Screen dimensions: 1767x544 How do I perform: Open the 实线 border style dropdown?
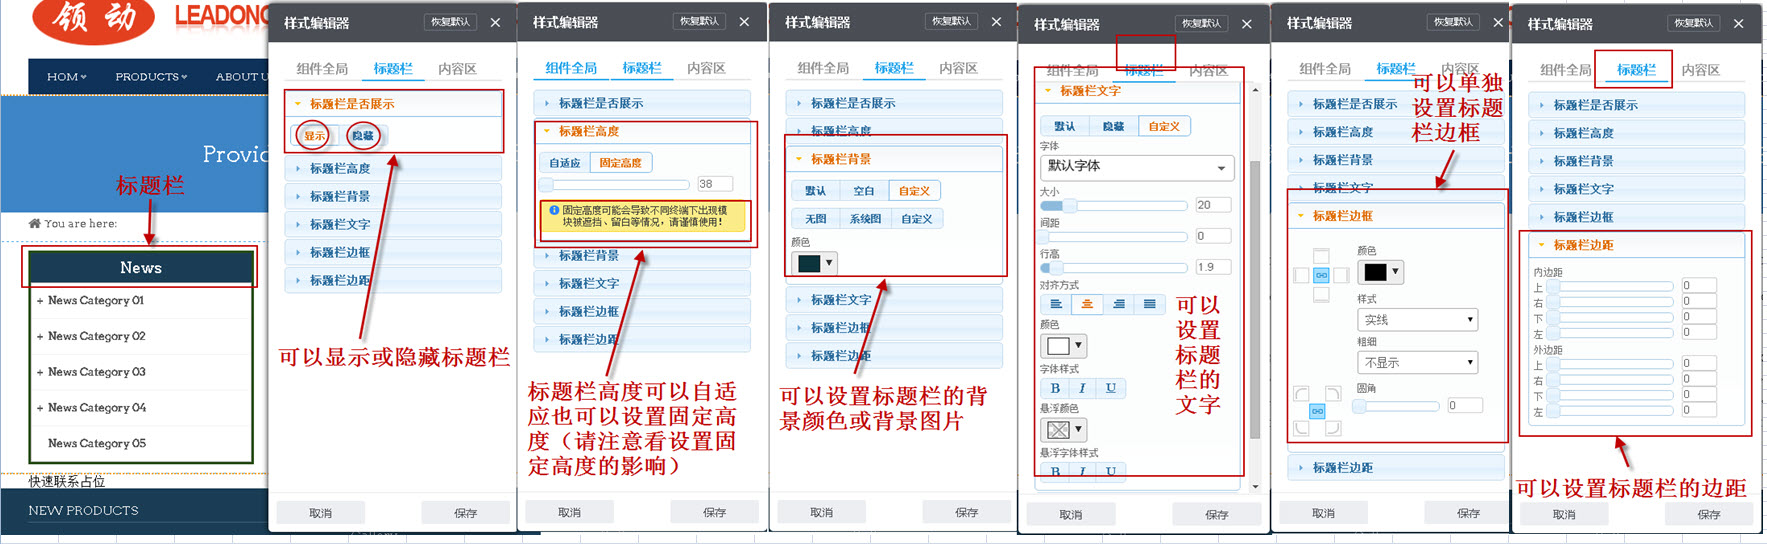click(x=1417, y=320)
